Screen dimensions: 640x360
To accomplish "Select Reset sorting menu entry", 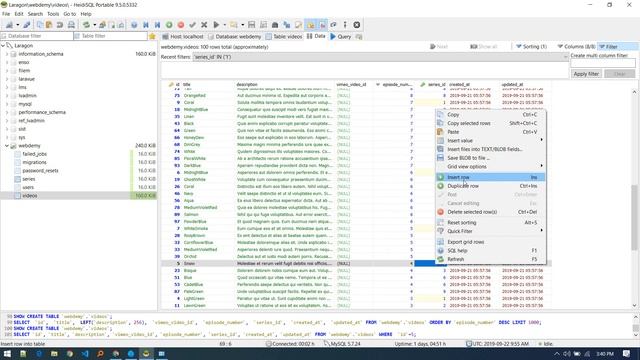I will click(x=490, y=222).
